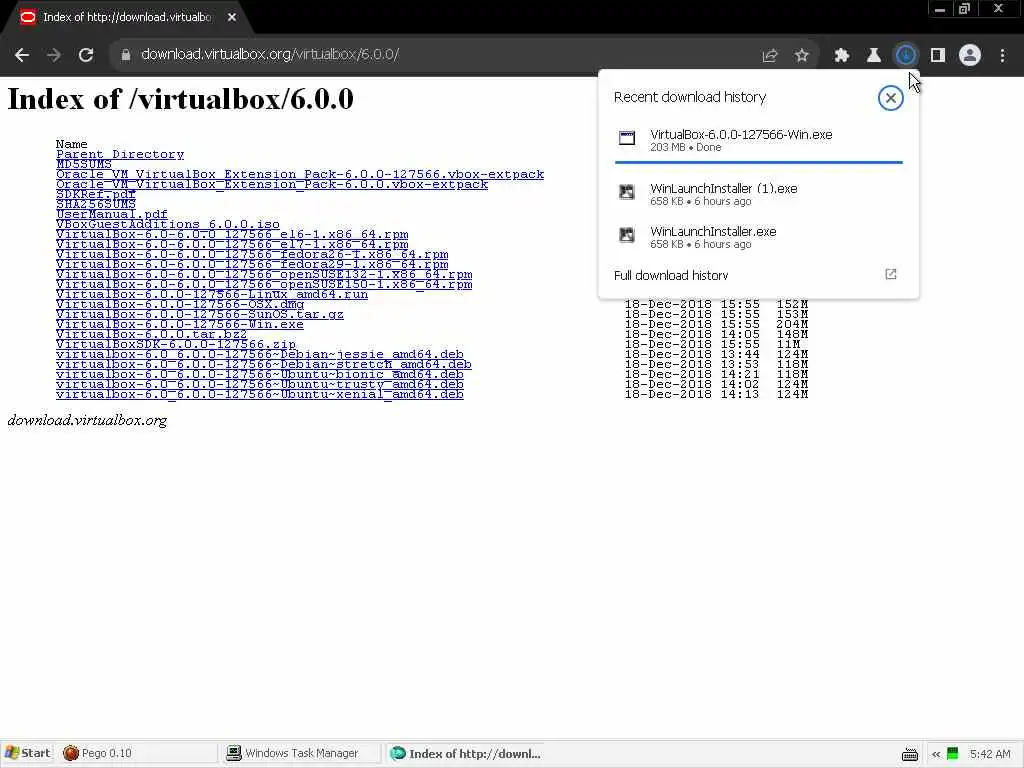Switch to Windows Task Manager taskbar item
Viewport: 1024px width, 768px height.
click(301, 753)
